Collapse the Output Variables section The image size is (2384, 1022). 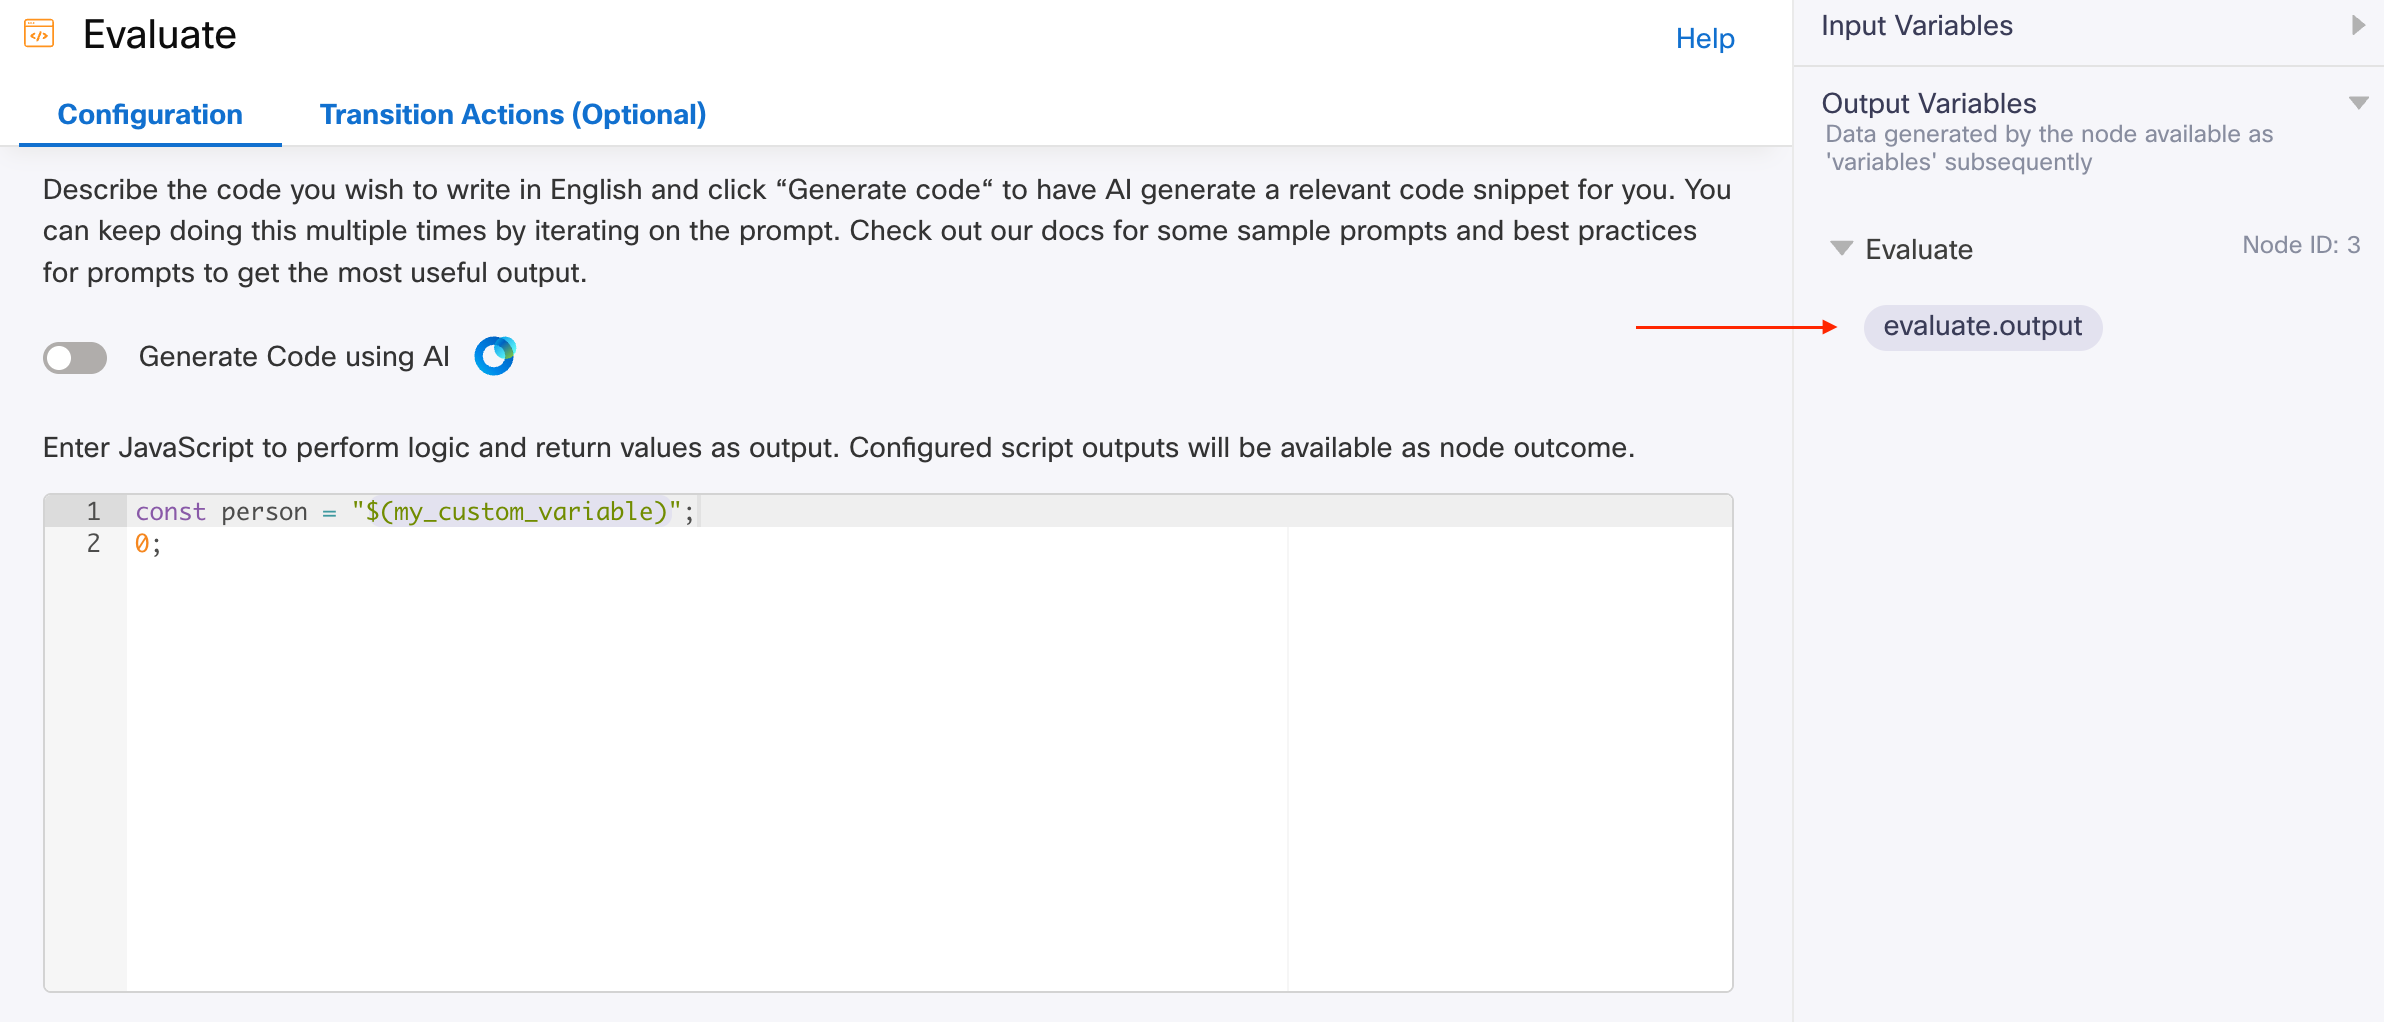pos(2358,103)
